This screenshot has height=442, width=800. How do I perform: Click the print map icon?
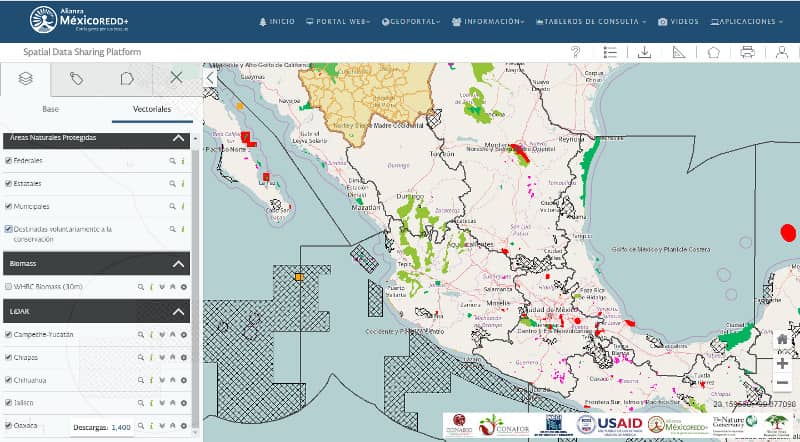(x=747, y=52)
